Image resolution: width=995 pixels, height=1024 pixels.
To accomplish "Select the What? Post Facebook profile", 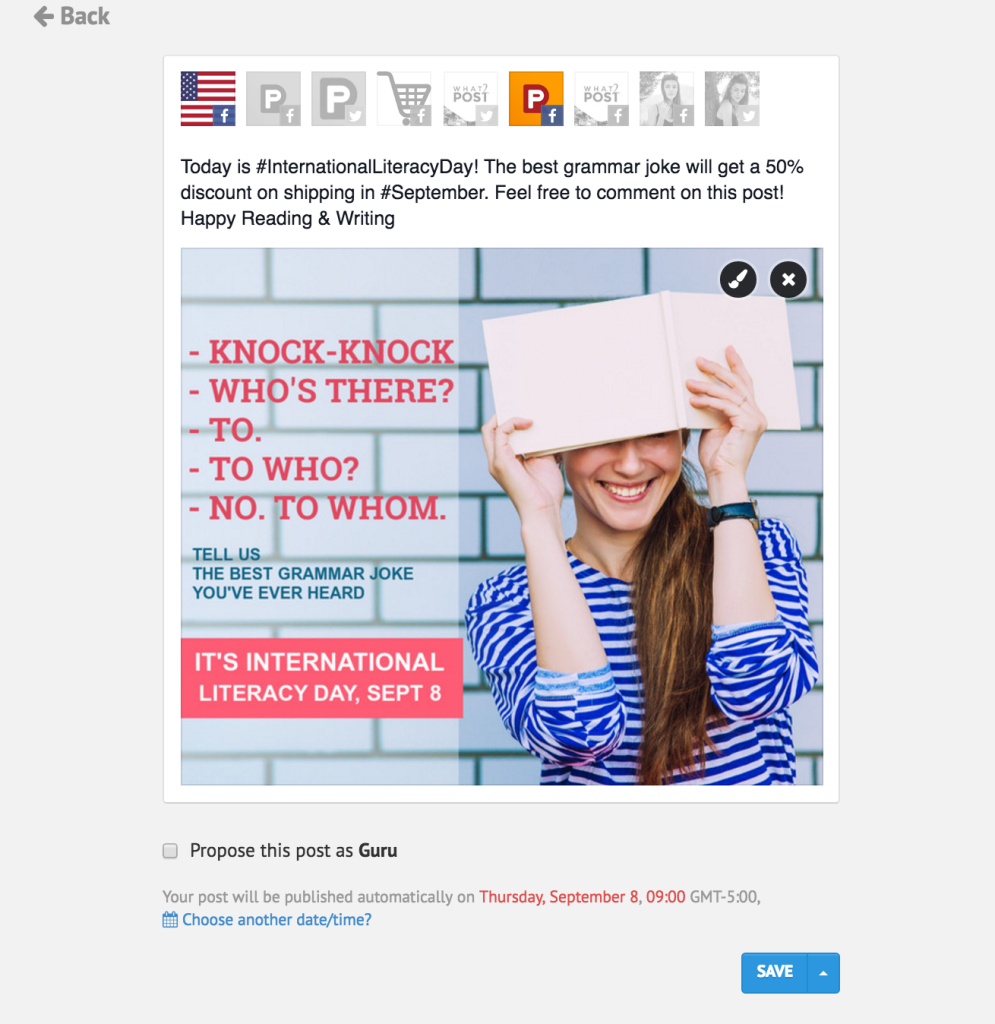I will click(x=601, y=99).
